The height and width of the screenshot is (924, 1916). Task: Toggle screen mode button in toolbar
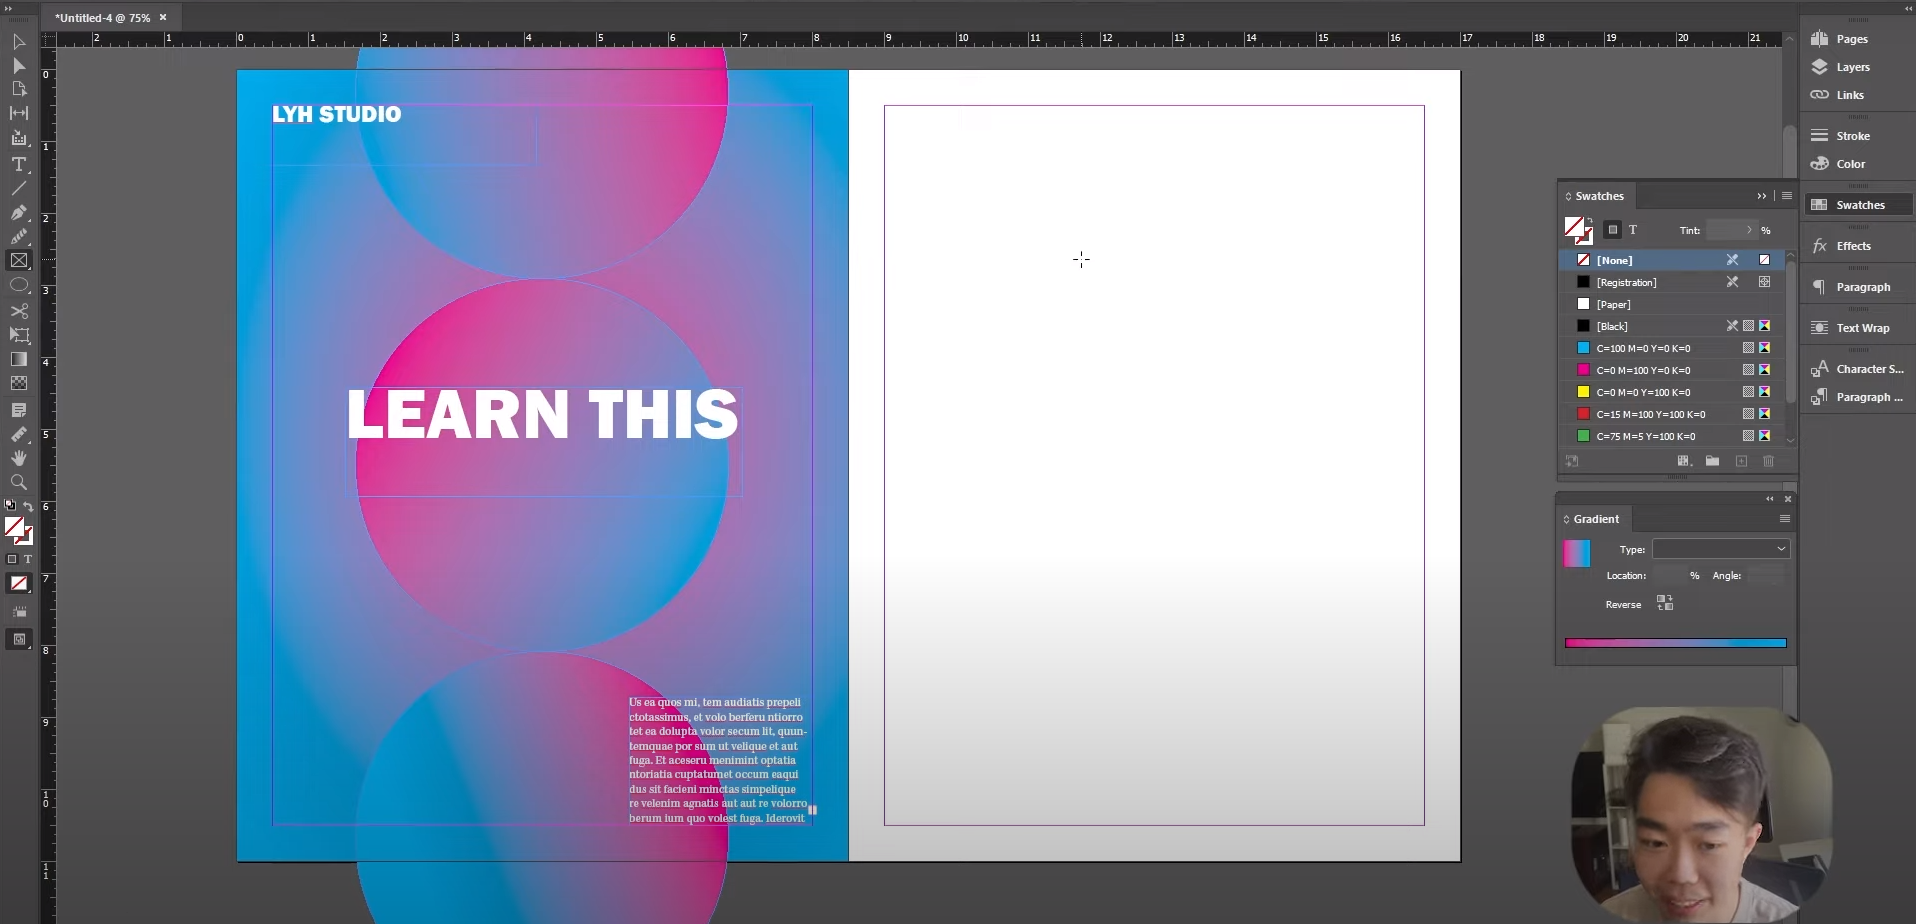pyautogui.click(x=19, y=640)
